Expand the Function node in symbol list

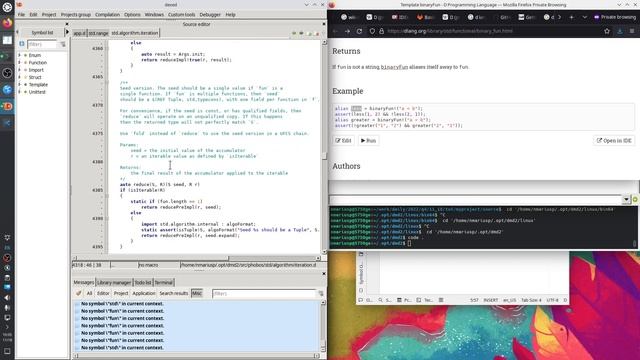tap(19, 62)
